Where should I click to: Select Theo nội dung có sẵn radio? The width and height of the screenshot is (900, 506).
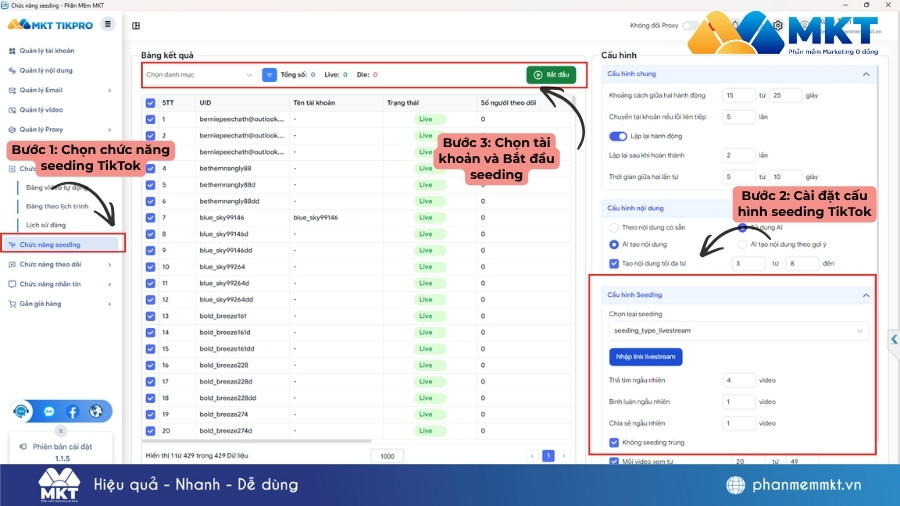(x=614, y=227)
